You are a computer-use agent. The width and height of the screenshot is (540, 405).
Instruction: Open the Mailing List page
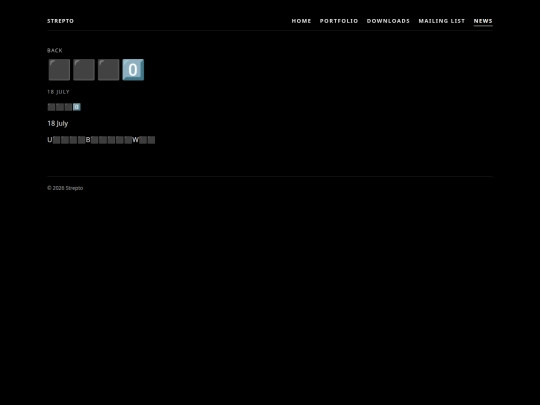tap(442, 21)
